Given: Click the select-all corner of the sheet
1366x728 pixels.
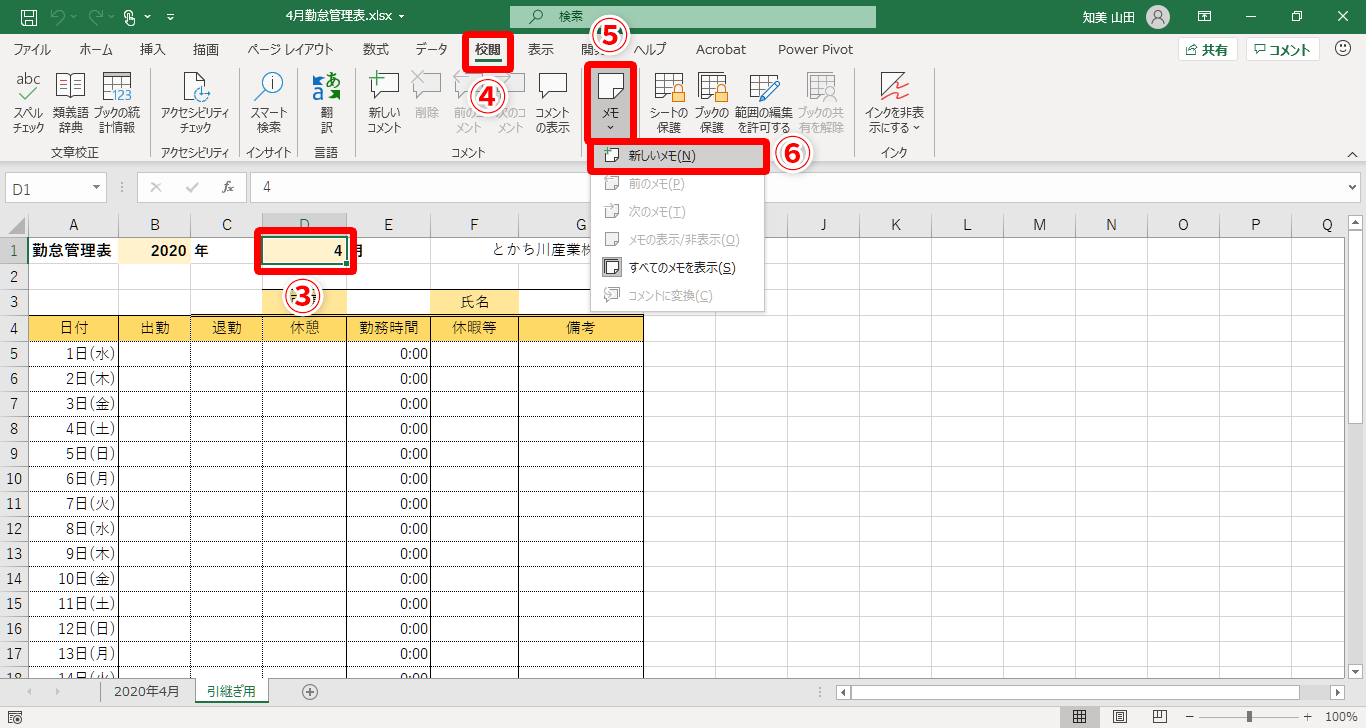Looking at the screenshot, I should click(x=14, y=225).
